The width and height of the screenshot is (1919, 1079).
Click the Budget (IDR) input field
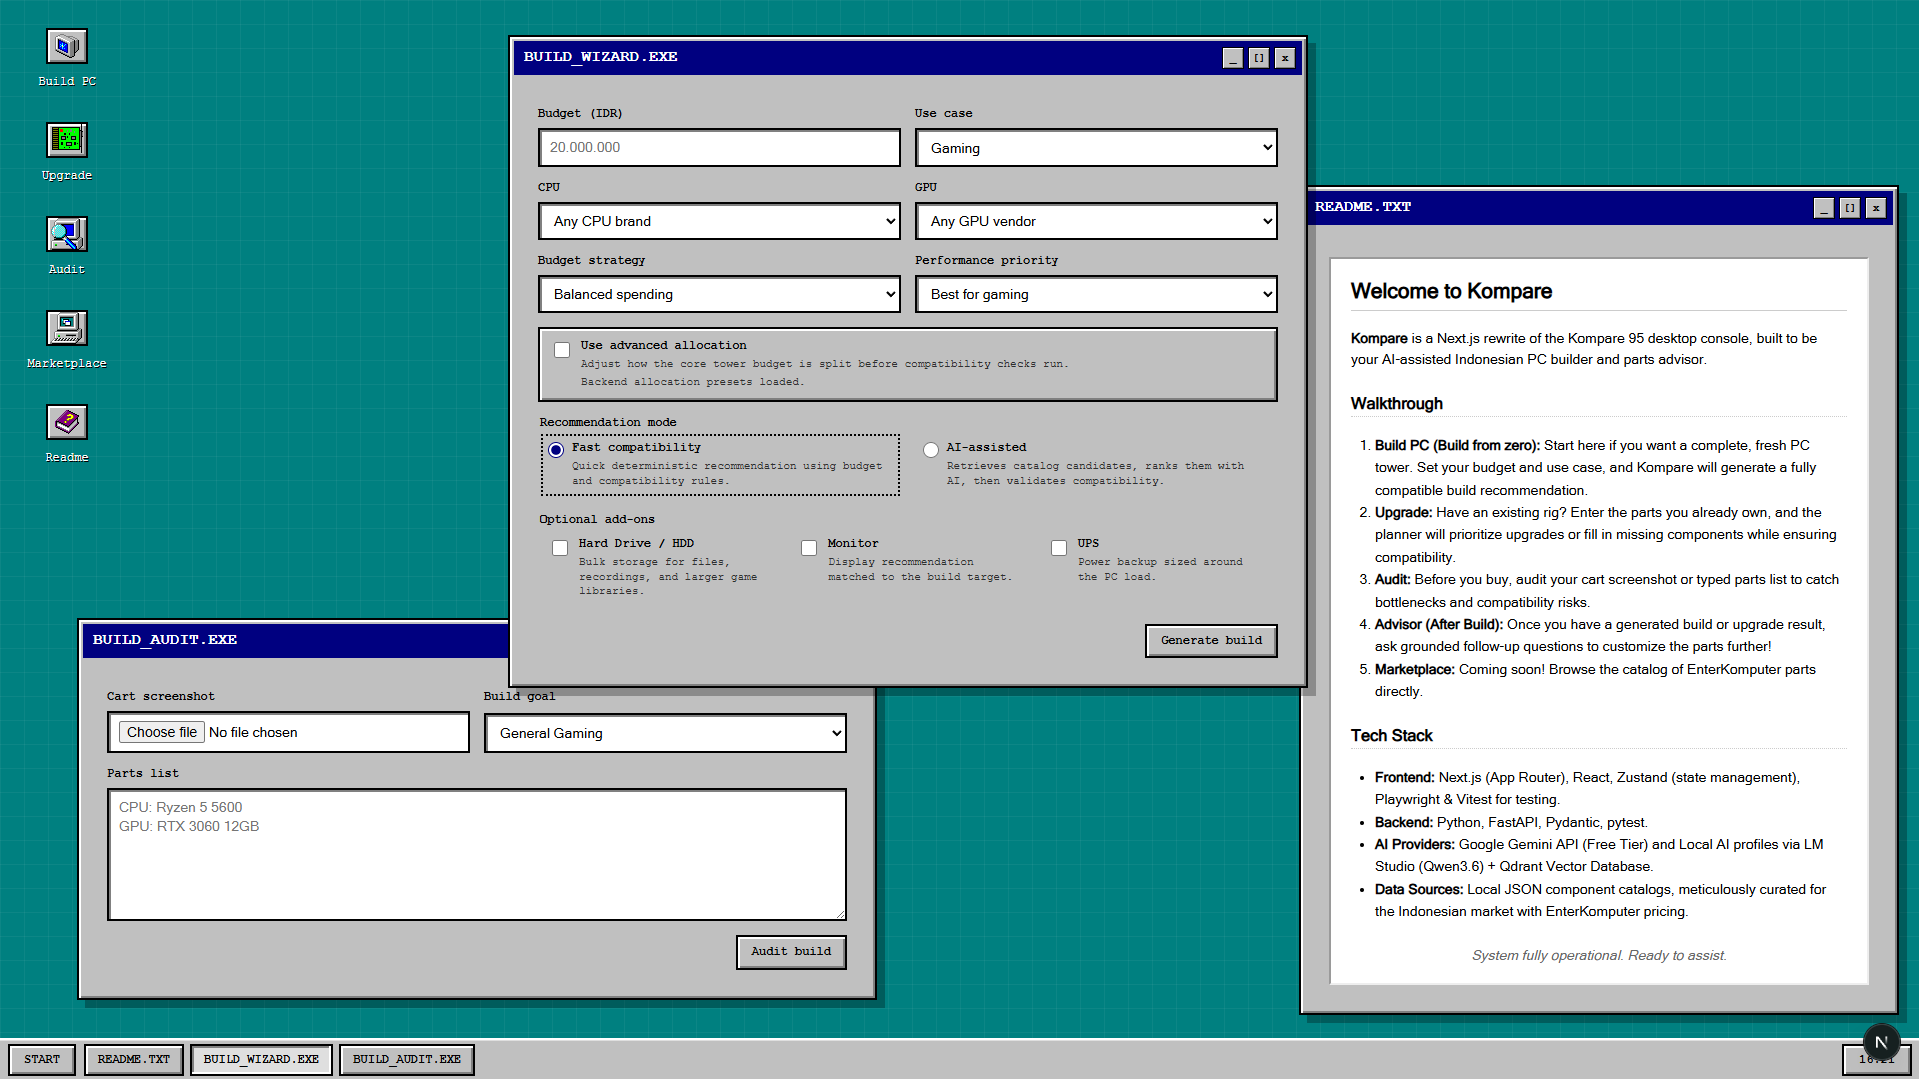click(719, 147)
